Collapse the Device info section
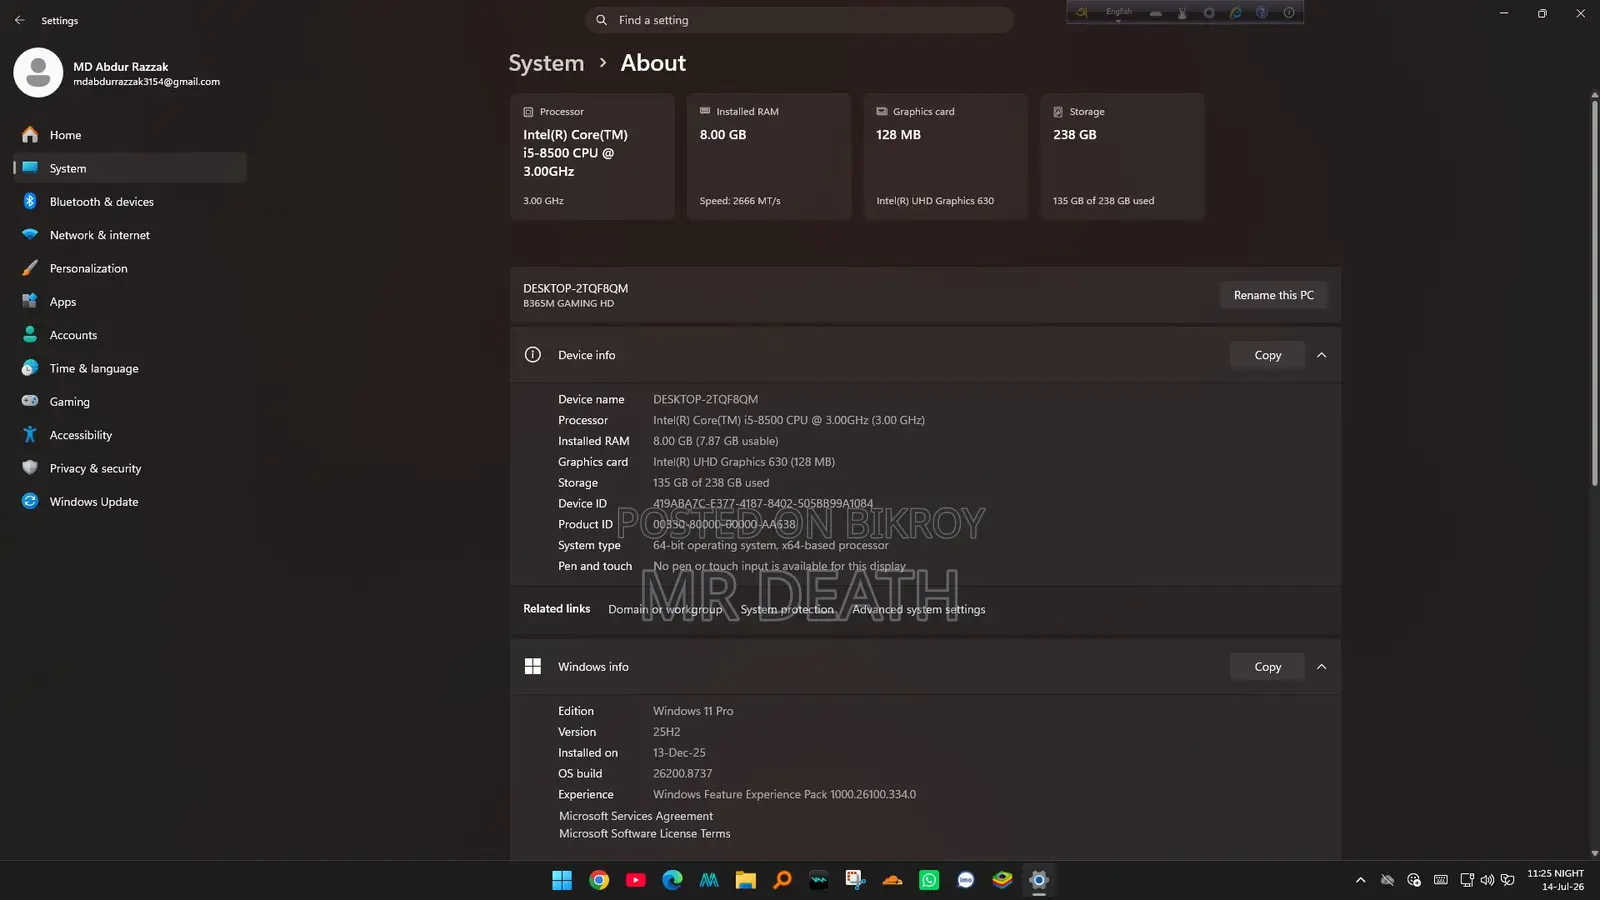This screenshot has width=1600, height=900. pyautogui.click(x=1321, y=355)
